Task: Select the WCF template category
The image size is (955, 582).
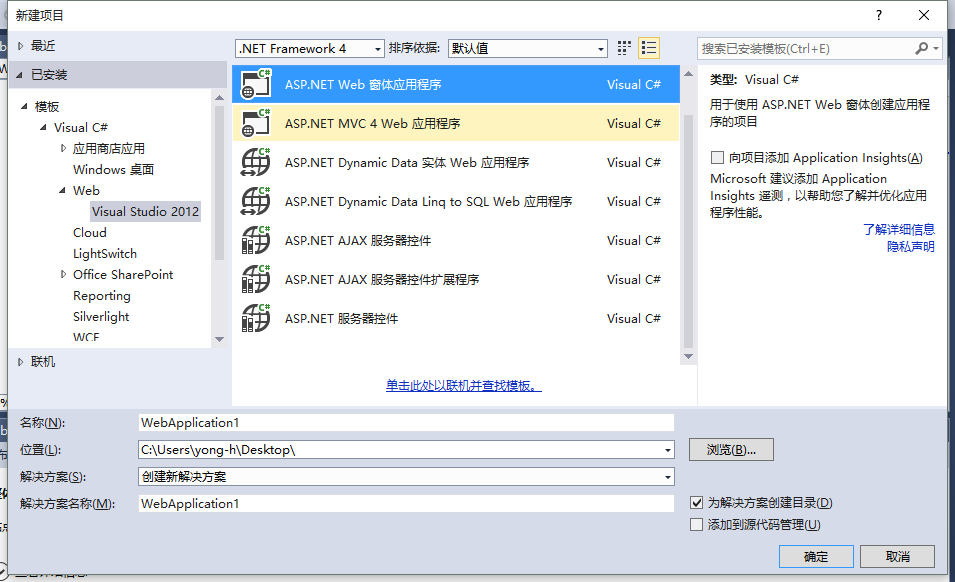Action: click(86, 337)
